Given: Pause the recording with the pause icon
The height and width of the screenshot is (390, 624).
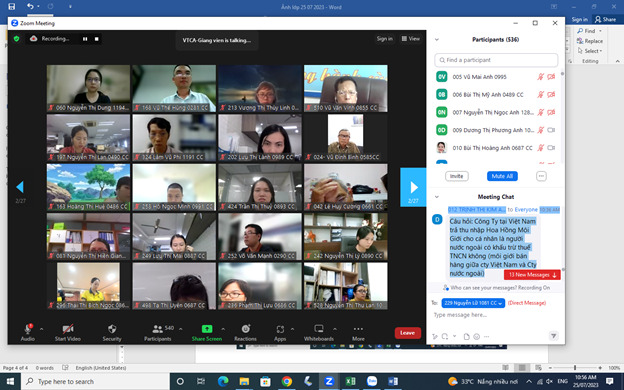Looking at the screenshot, I should click(x=85, y=39).
